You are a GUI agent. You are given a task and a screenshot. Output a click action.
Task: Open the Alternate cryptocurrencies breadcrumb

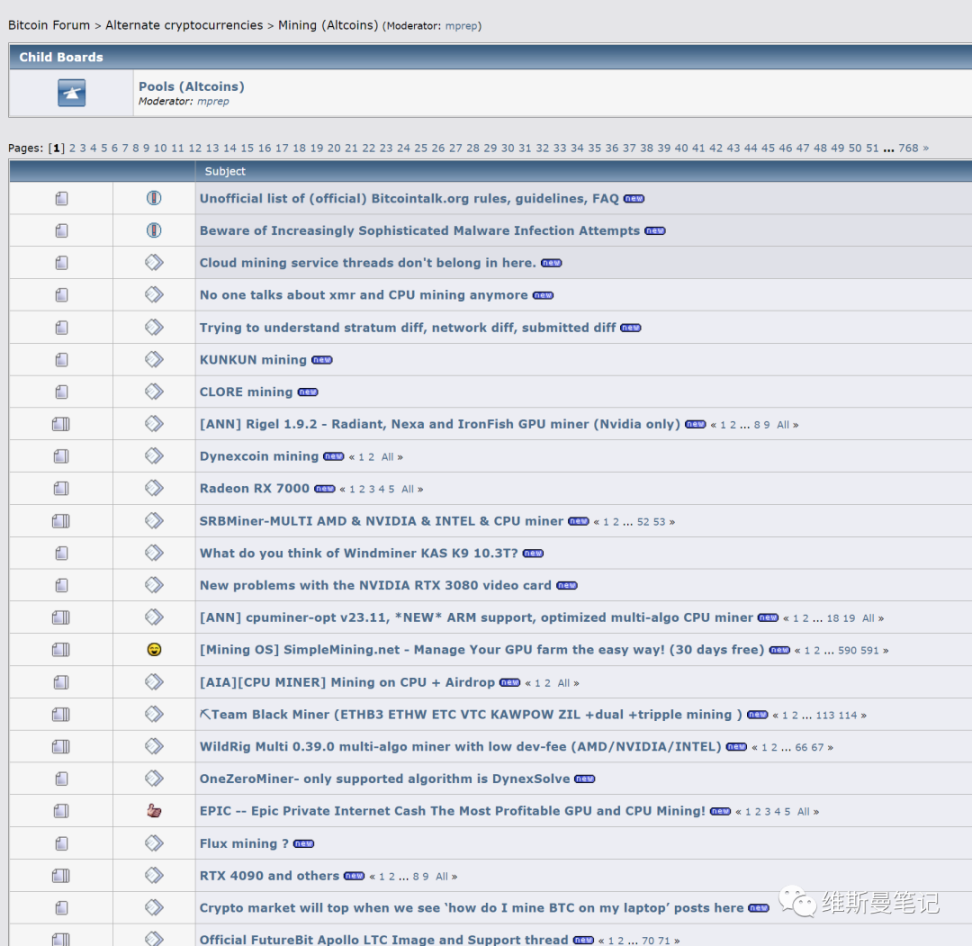pos(184,25)
